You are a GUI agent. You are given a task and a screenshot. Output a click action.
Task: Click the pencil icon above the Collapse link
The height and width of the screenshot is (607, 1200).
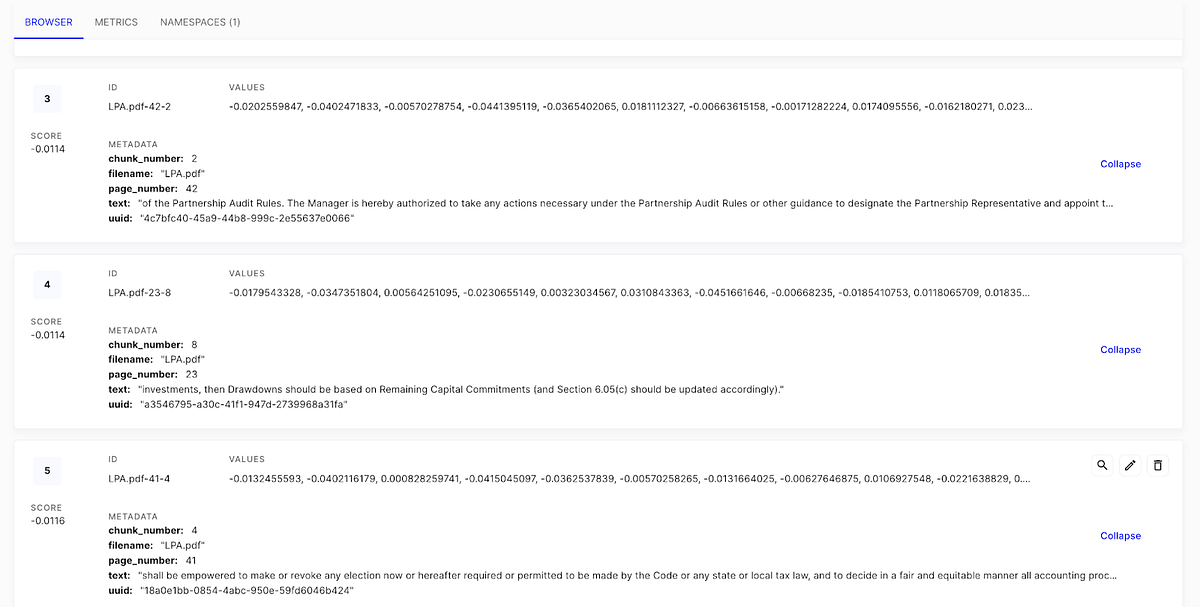click(x=1130, y=464)
